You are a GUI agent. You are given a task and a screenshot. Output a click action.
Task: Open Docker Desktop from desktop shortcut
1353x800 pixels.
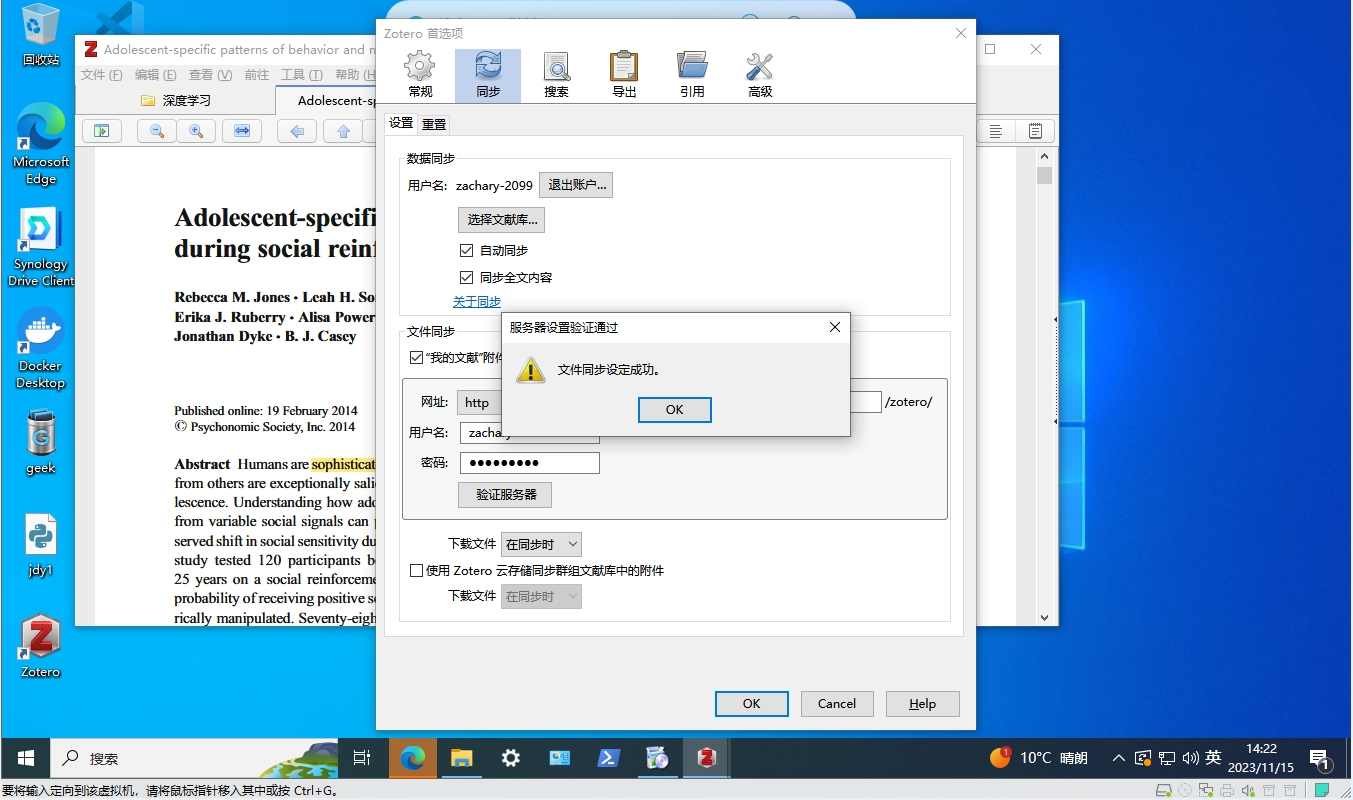point(40,348)
